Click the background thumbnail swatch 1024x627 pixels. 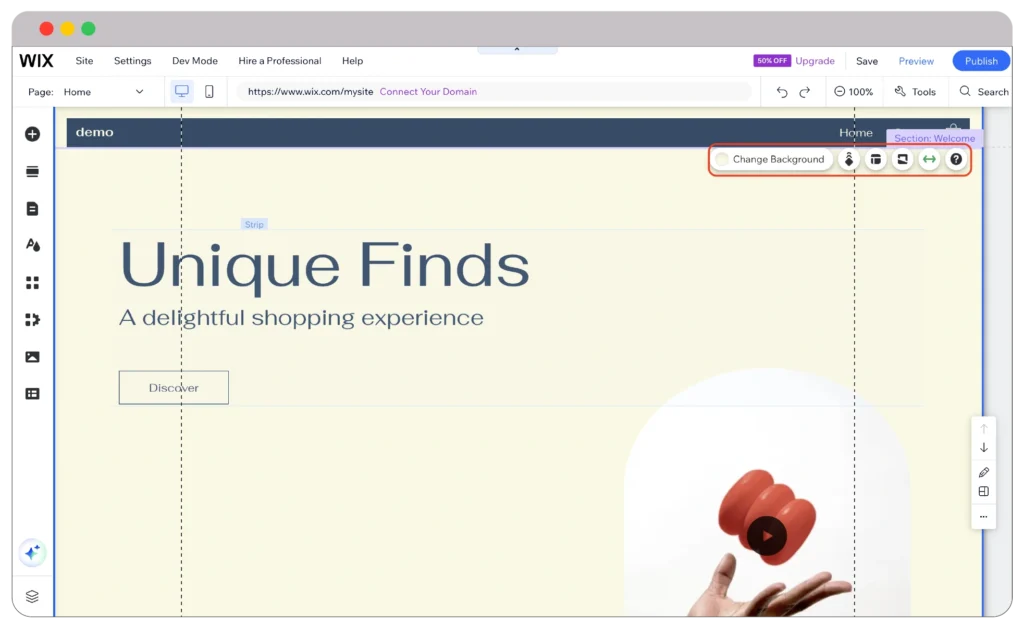[x=722, y=159]
